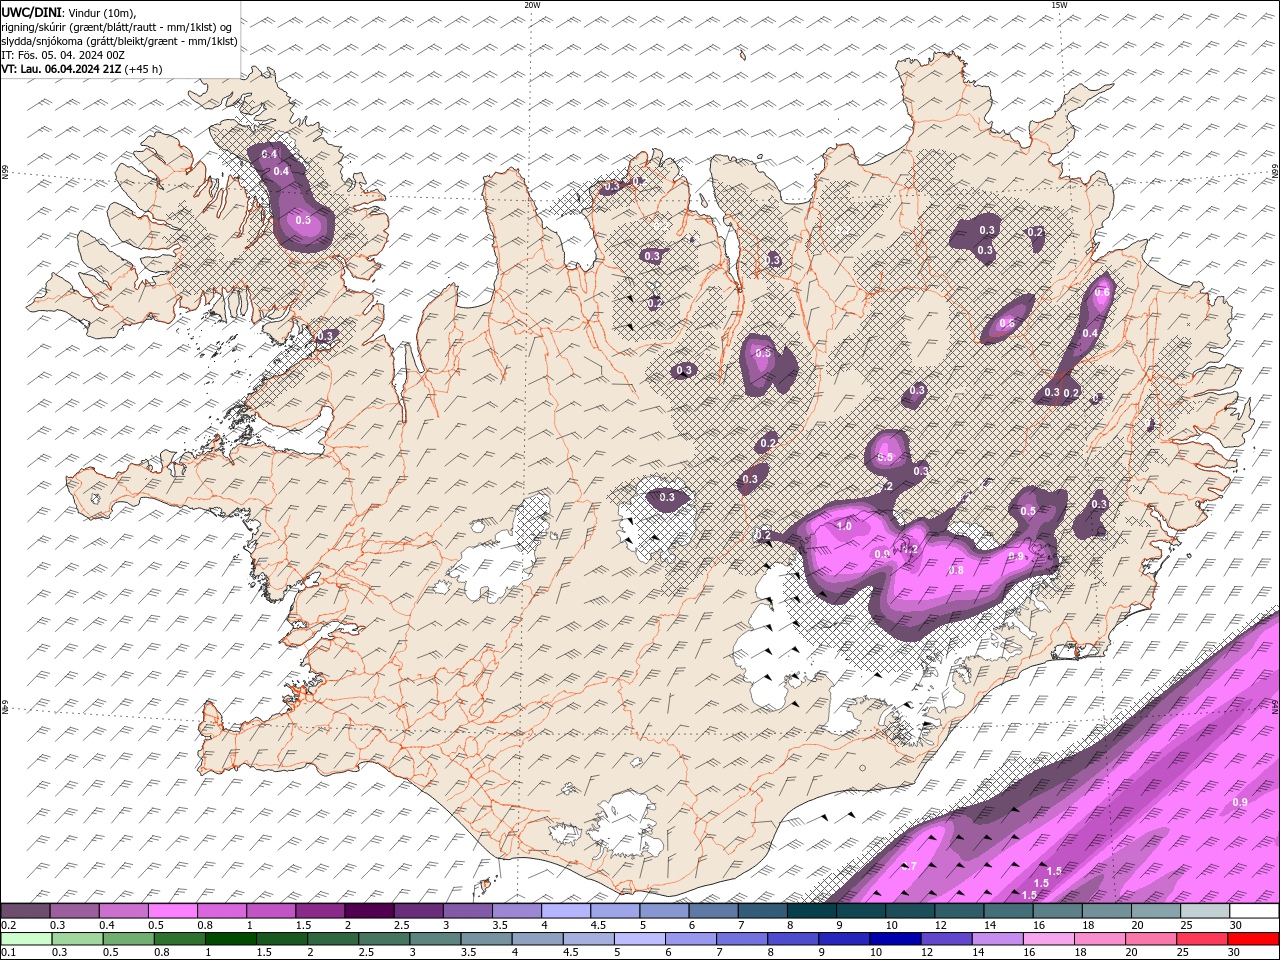The image size is (1280, 960).
Task: Click the 'IT: Fös. 05. 04. 2024 00Z' line
Action: pyautogui.click(x=62, y=55)
